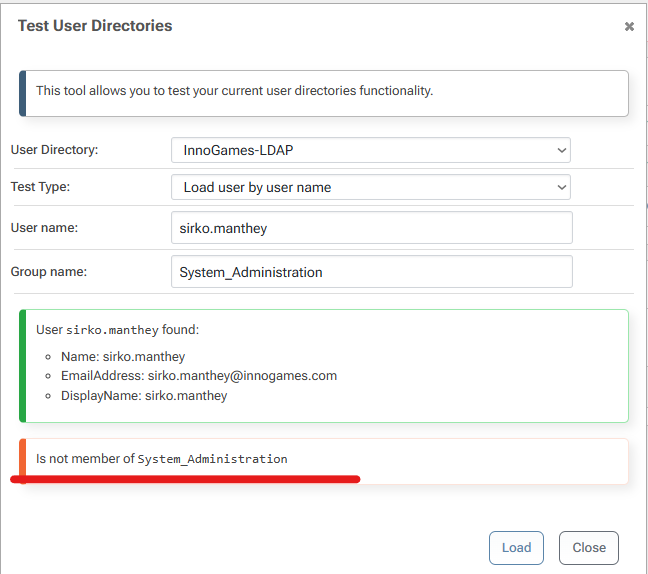Viewport: 648px width, 574px height.
Task: Open the User Directory dropdown
Action: [370, 150]
